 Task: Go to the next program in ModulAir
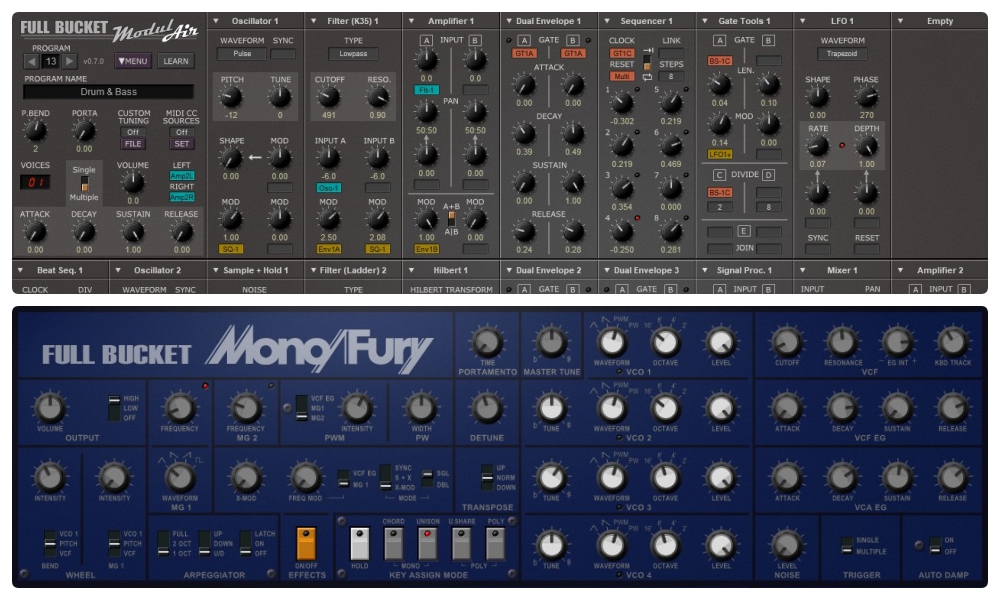70,61
